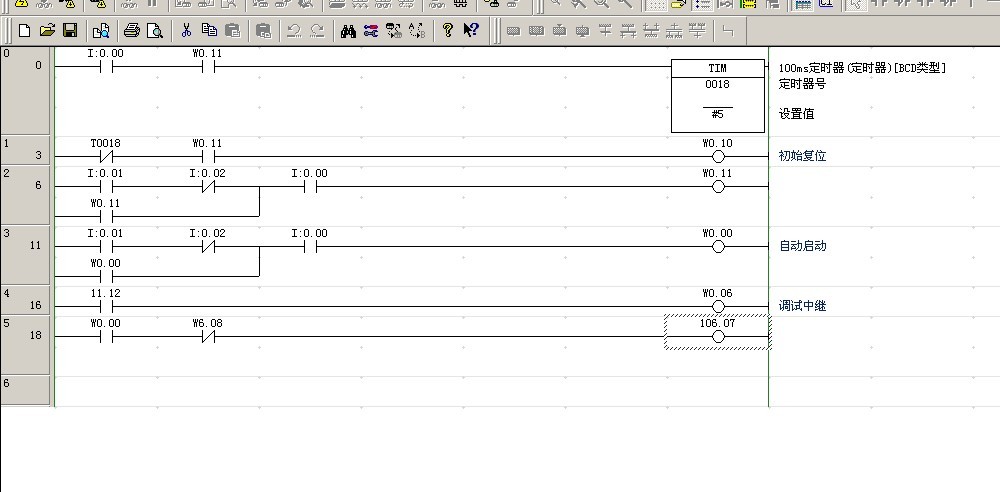Select the 11.12 contact in rung 4
Screen dimensions: 1000x492
pyautogui.click(x=106, y=306)
